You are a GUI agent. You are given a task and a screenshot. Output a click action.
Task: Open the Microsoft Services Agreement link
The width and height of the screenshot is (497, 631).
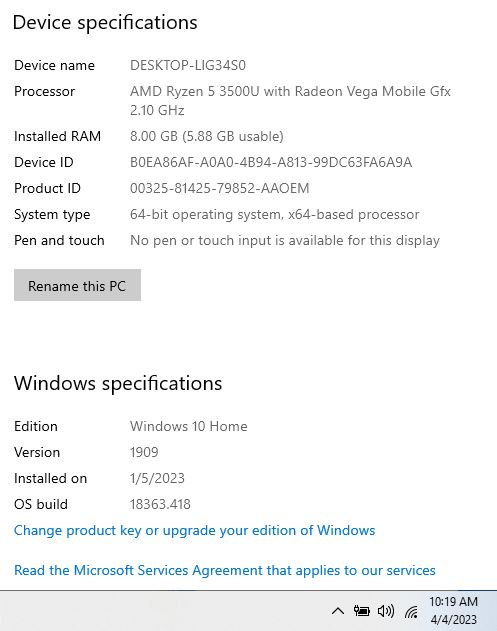[225, 570]
